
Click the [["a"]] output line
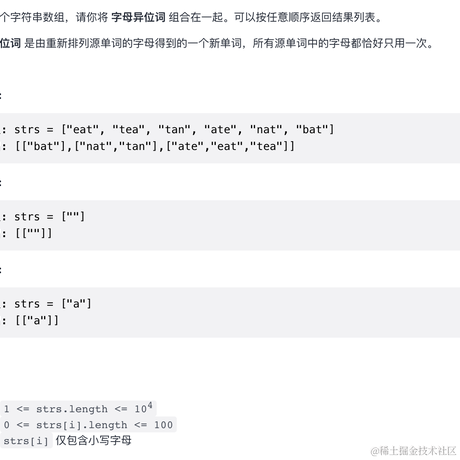pyautogui.click(x=37, y=320)
